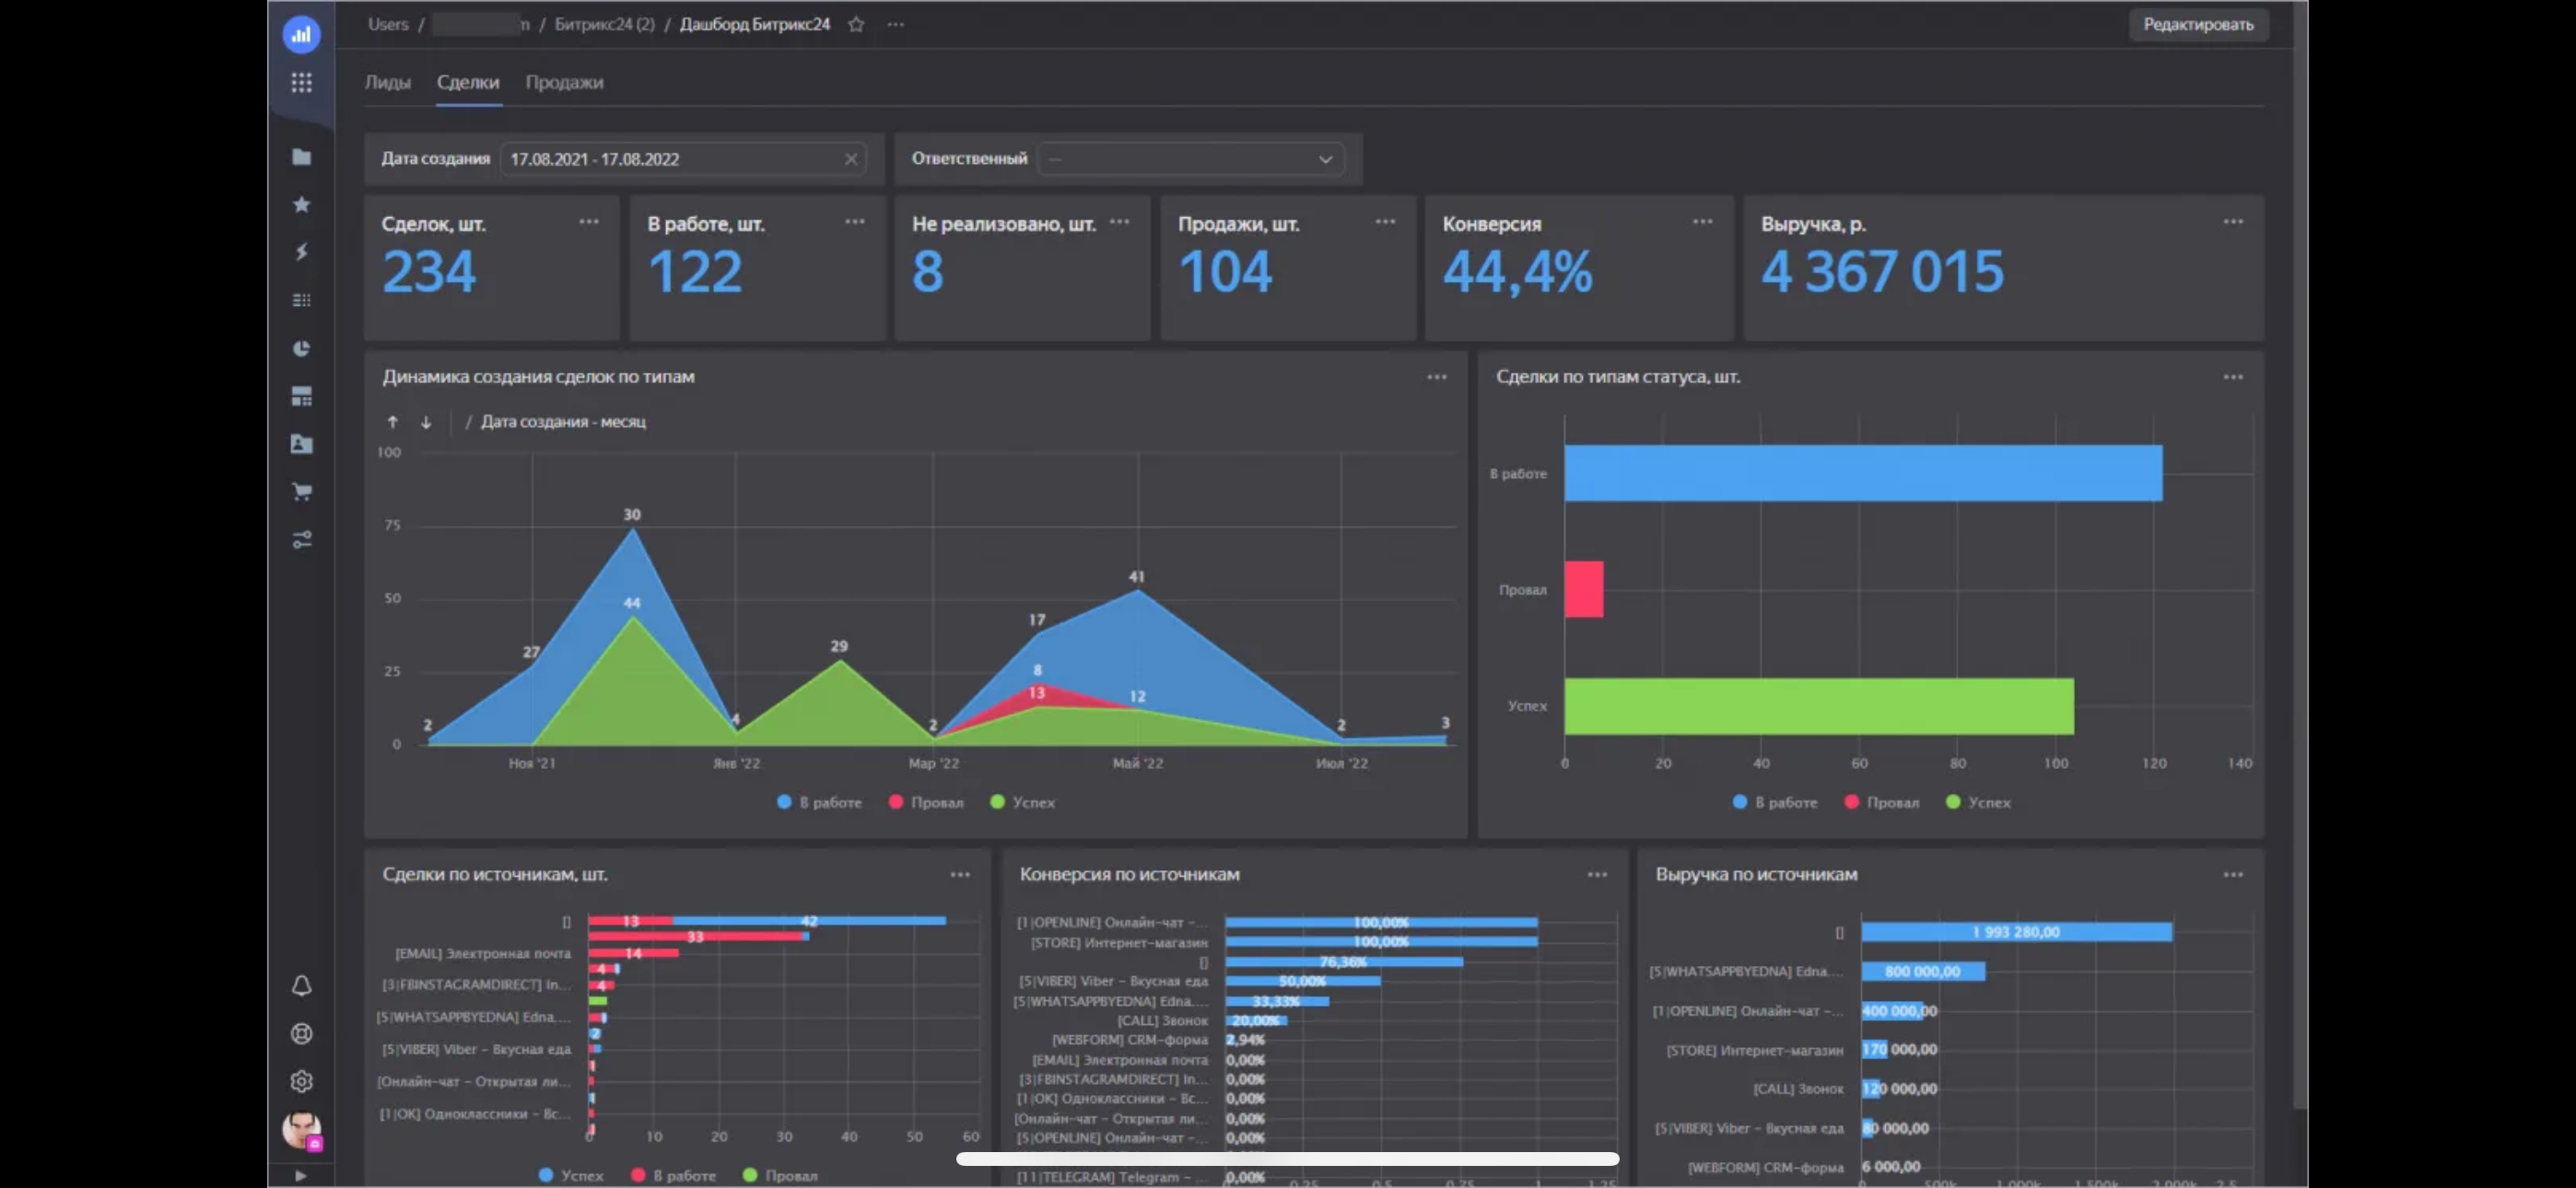
Task: Clear the date range with X icon
Action: pyautogui.click(x=851, y=159)
